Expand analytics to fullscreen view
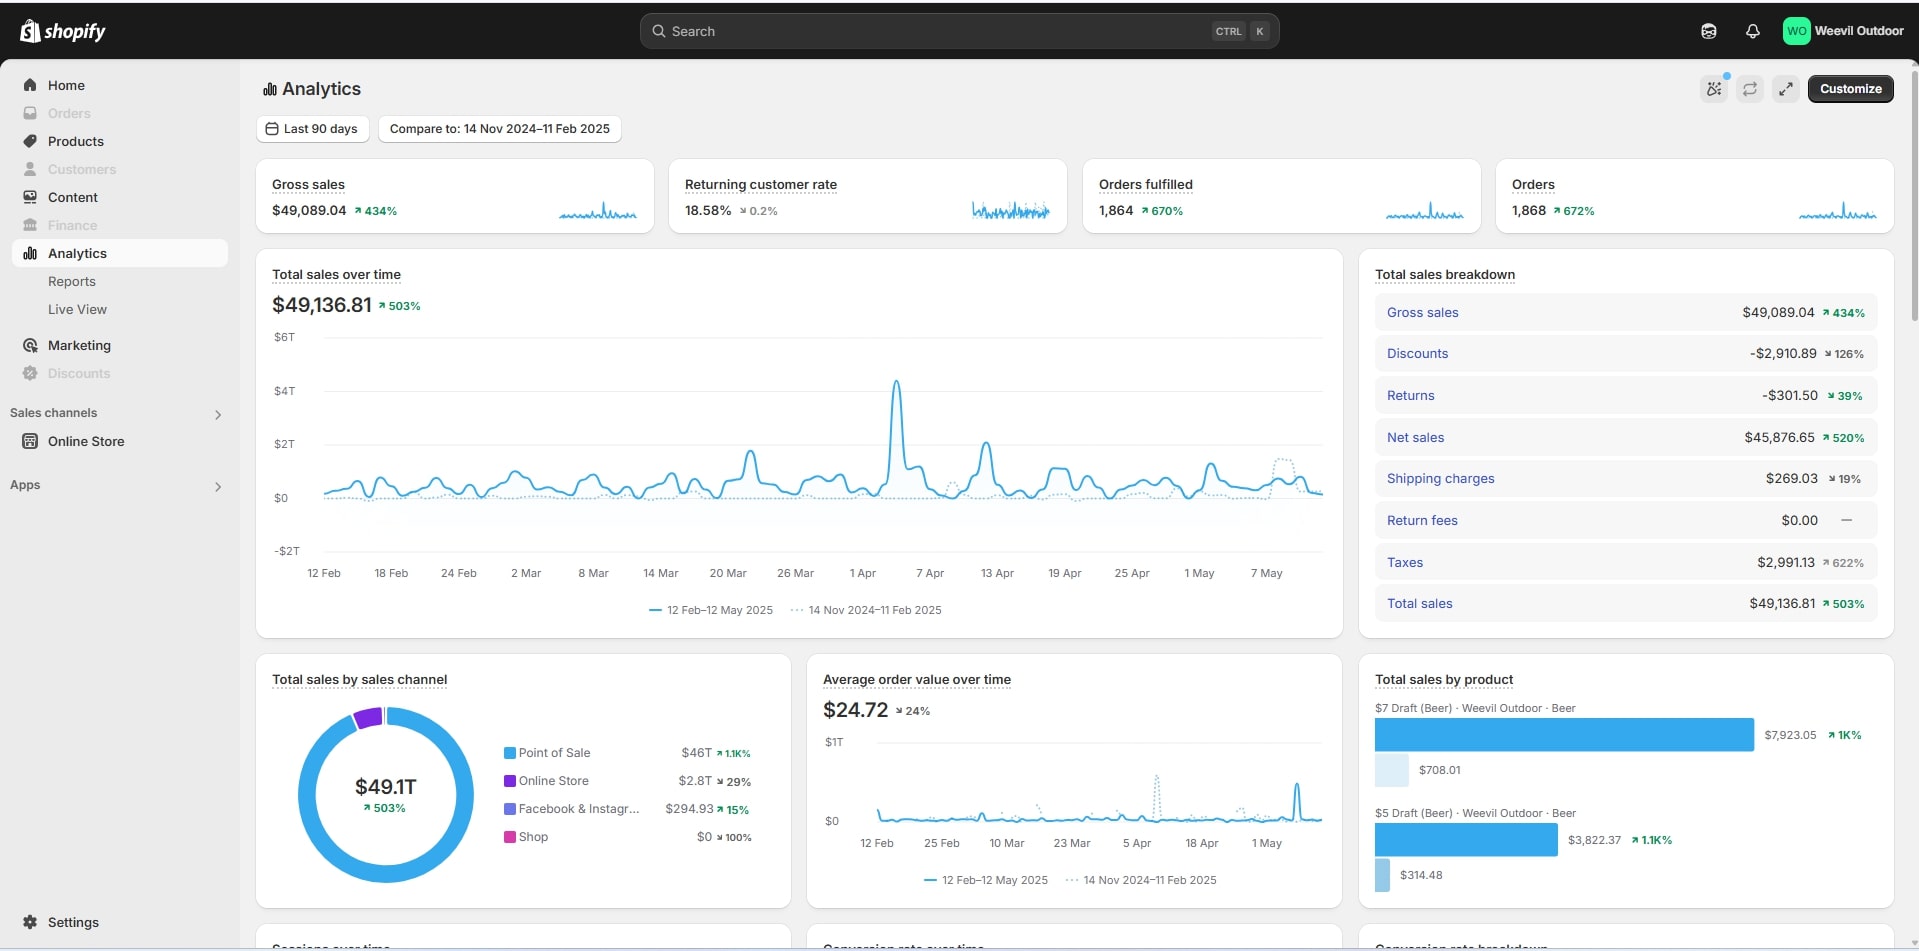This screenshot has height=951, width=1919. point(1786,89)
